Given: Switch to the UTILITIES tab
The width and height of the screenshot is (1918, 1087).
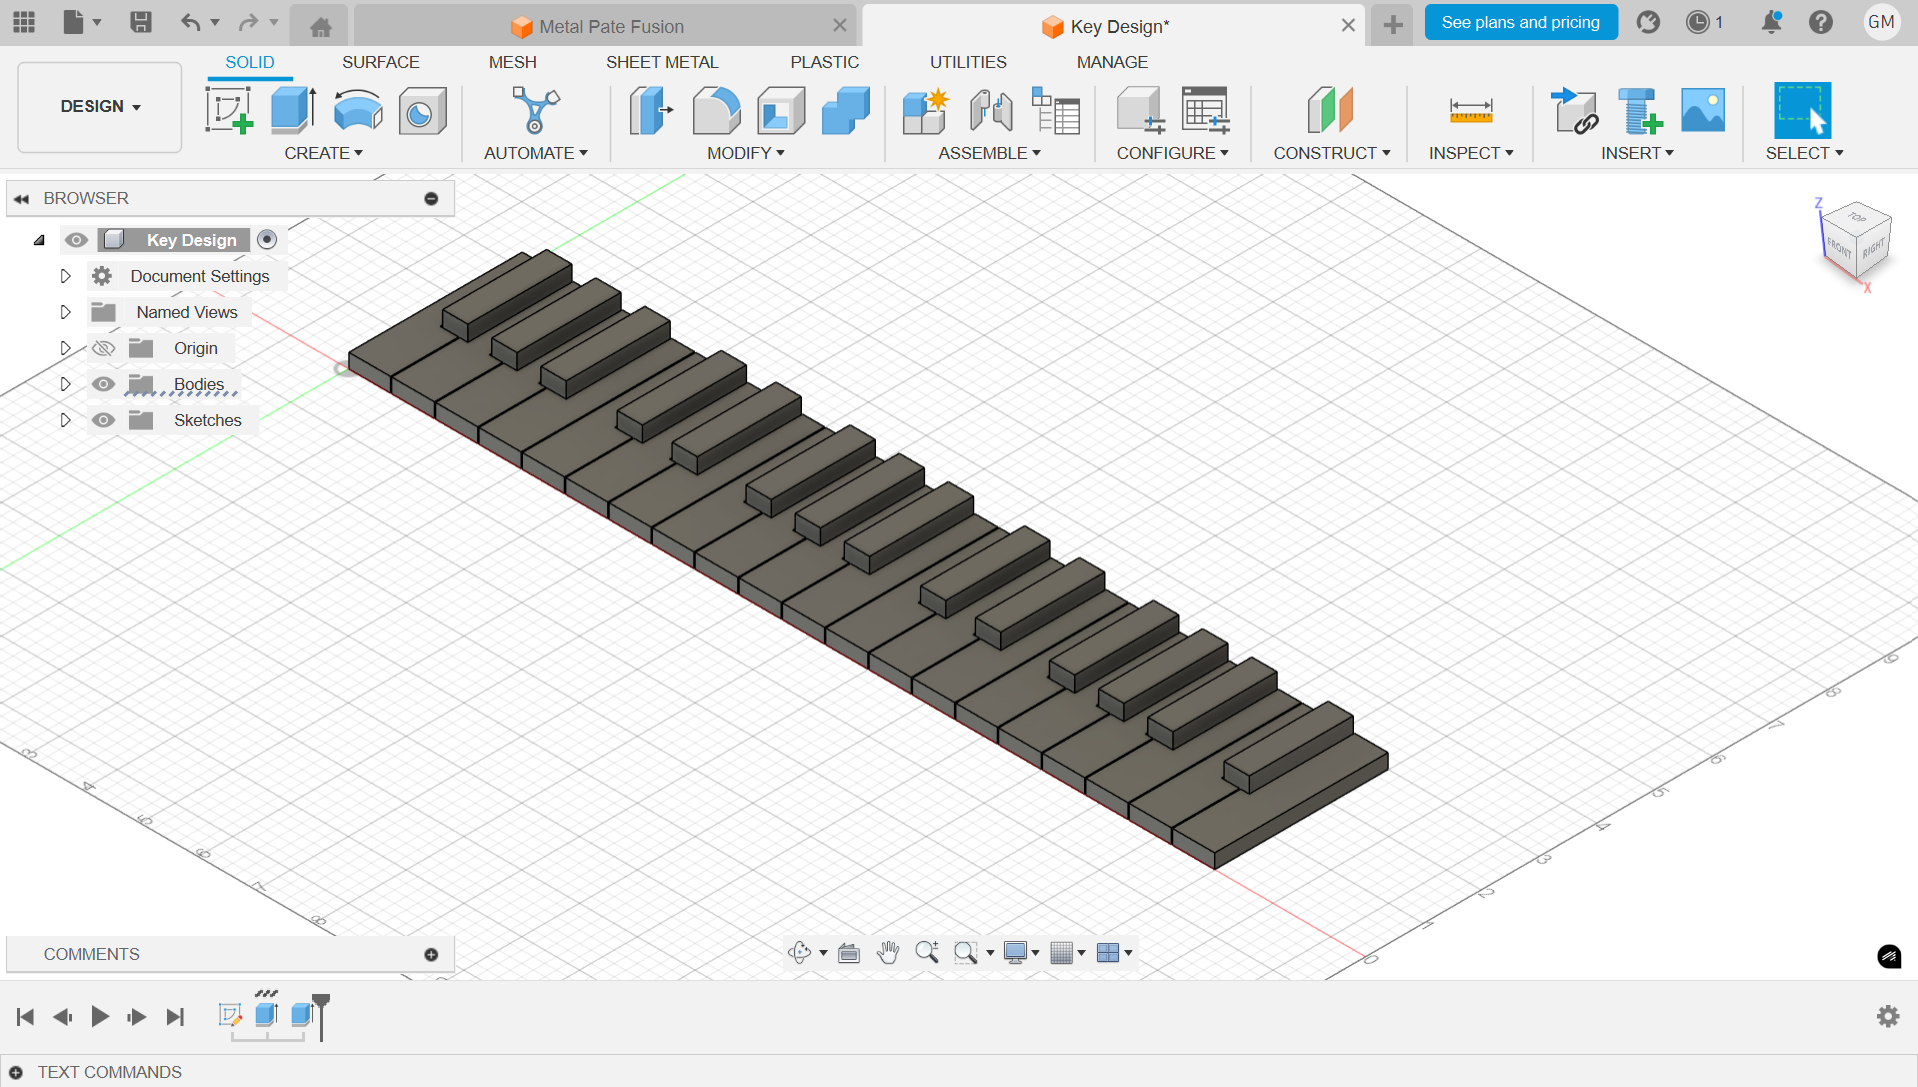Looking at the screenshot, I should (968, 62).
